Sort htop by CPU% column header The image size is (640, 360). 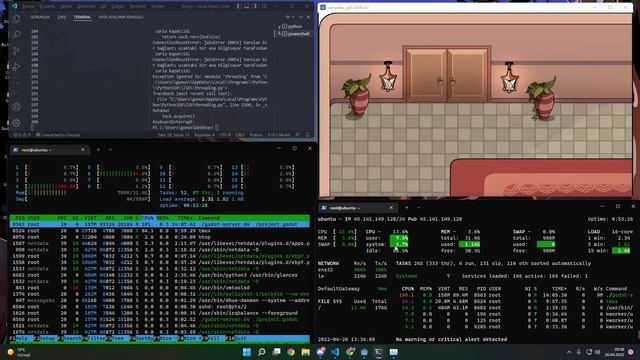pos(147,218)
